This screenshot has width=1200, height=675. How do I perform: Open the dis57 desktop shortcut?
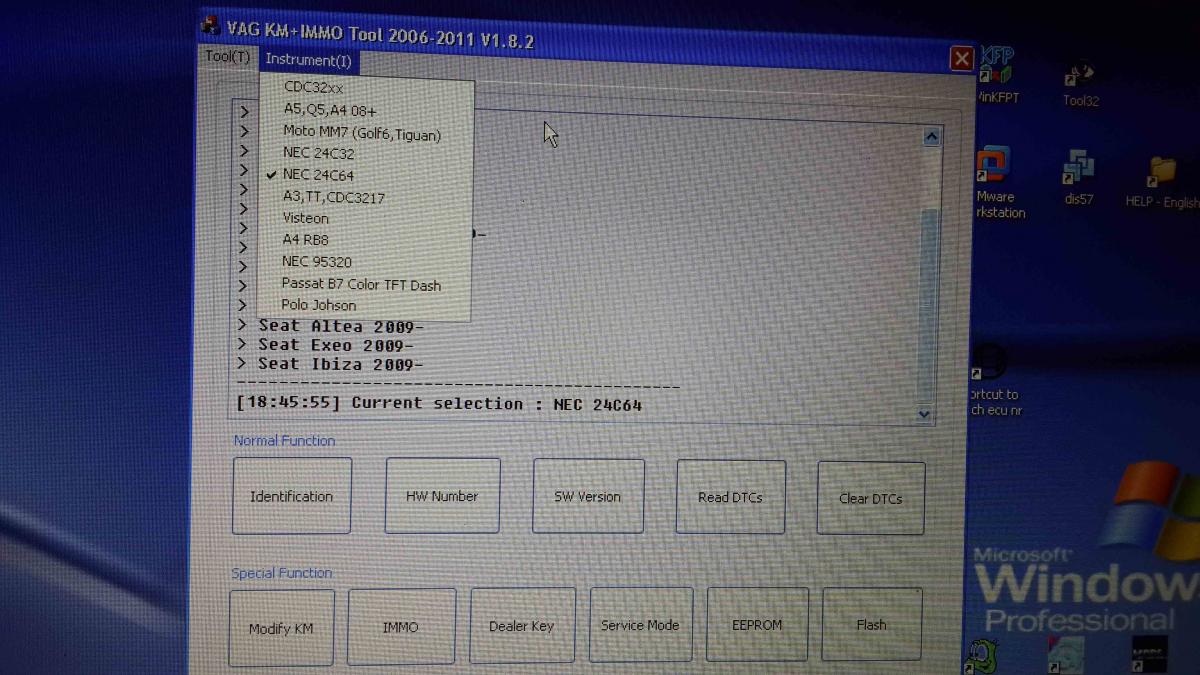coord(1079,178)
